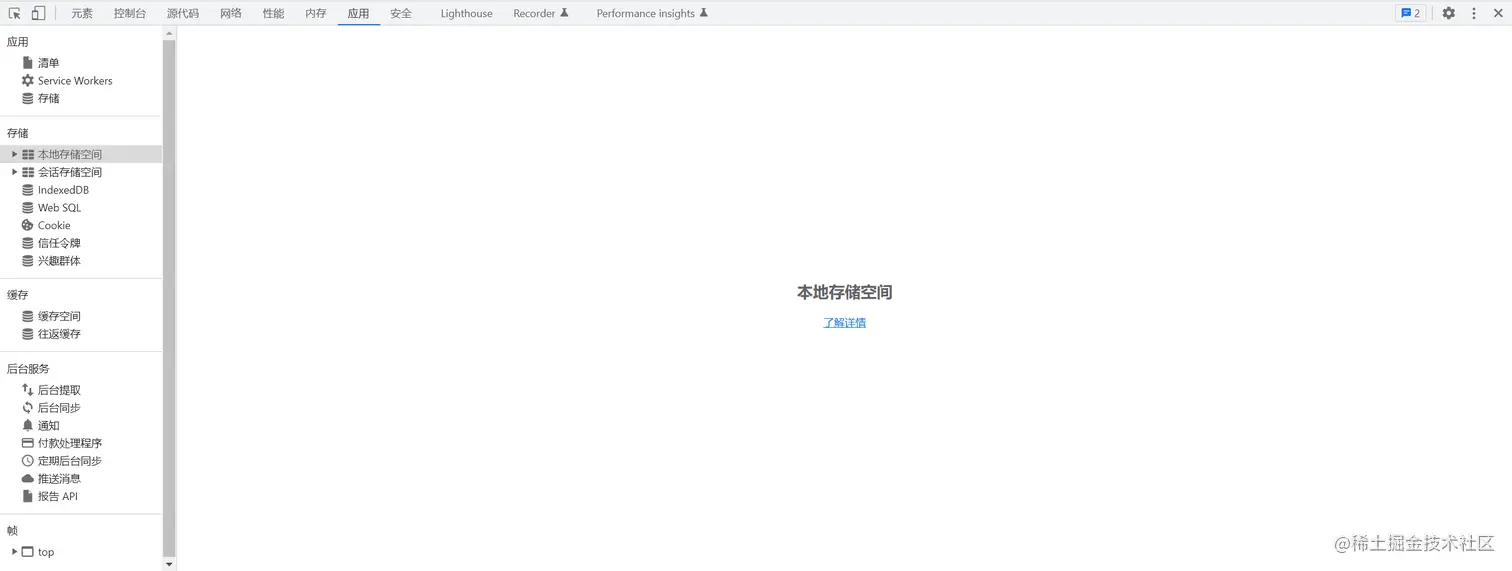The height and width of the screenshot is (571, 1512).
Task: Click the Web SQL database icon
Action: click(x=28, y=208)
